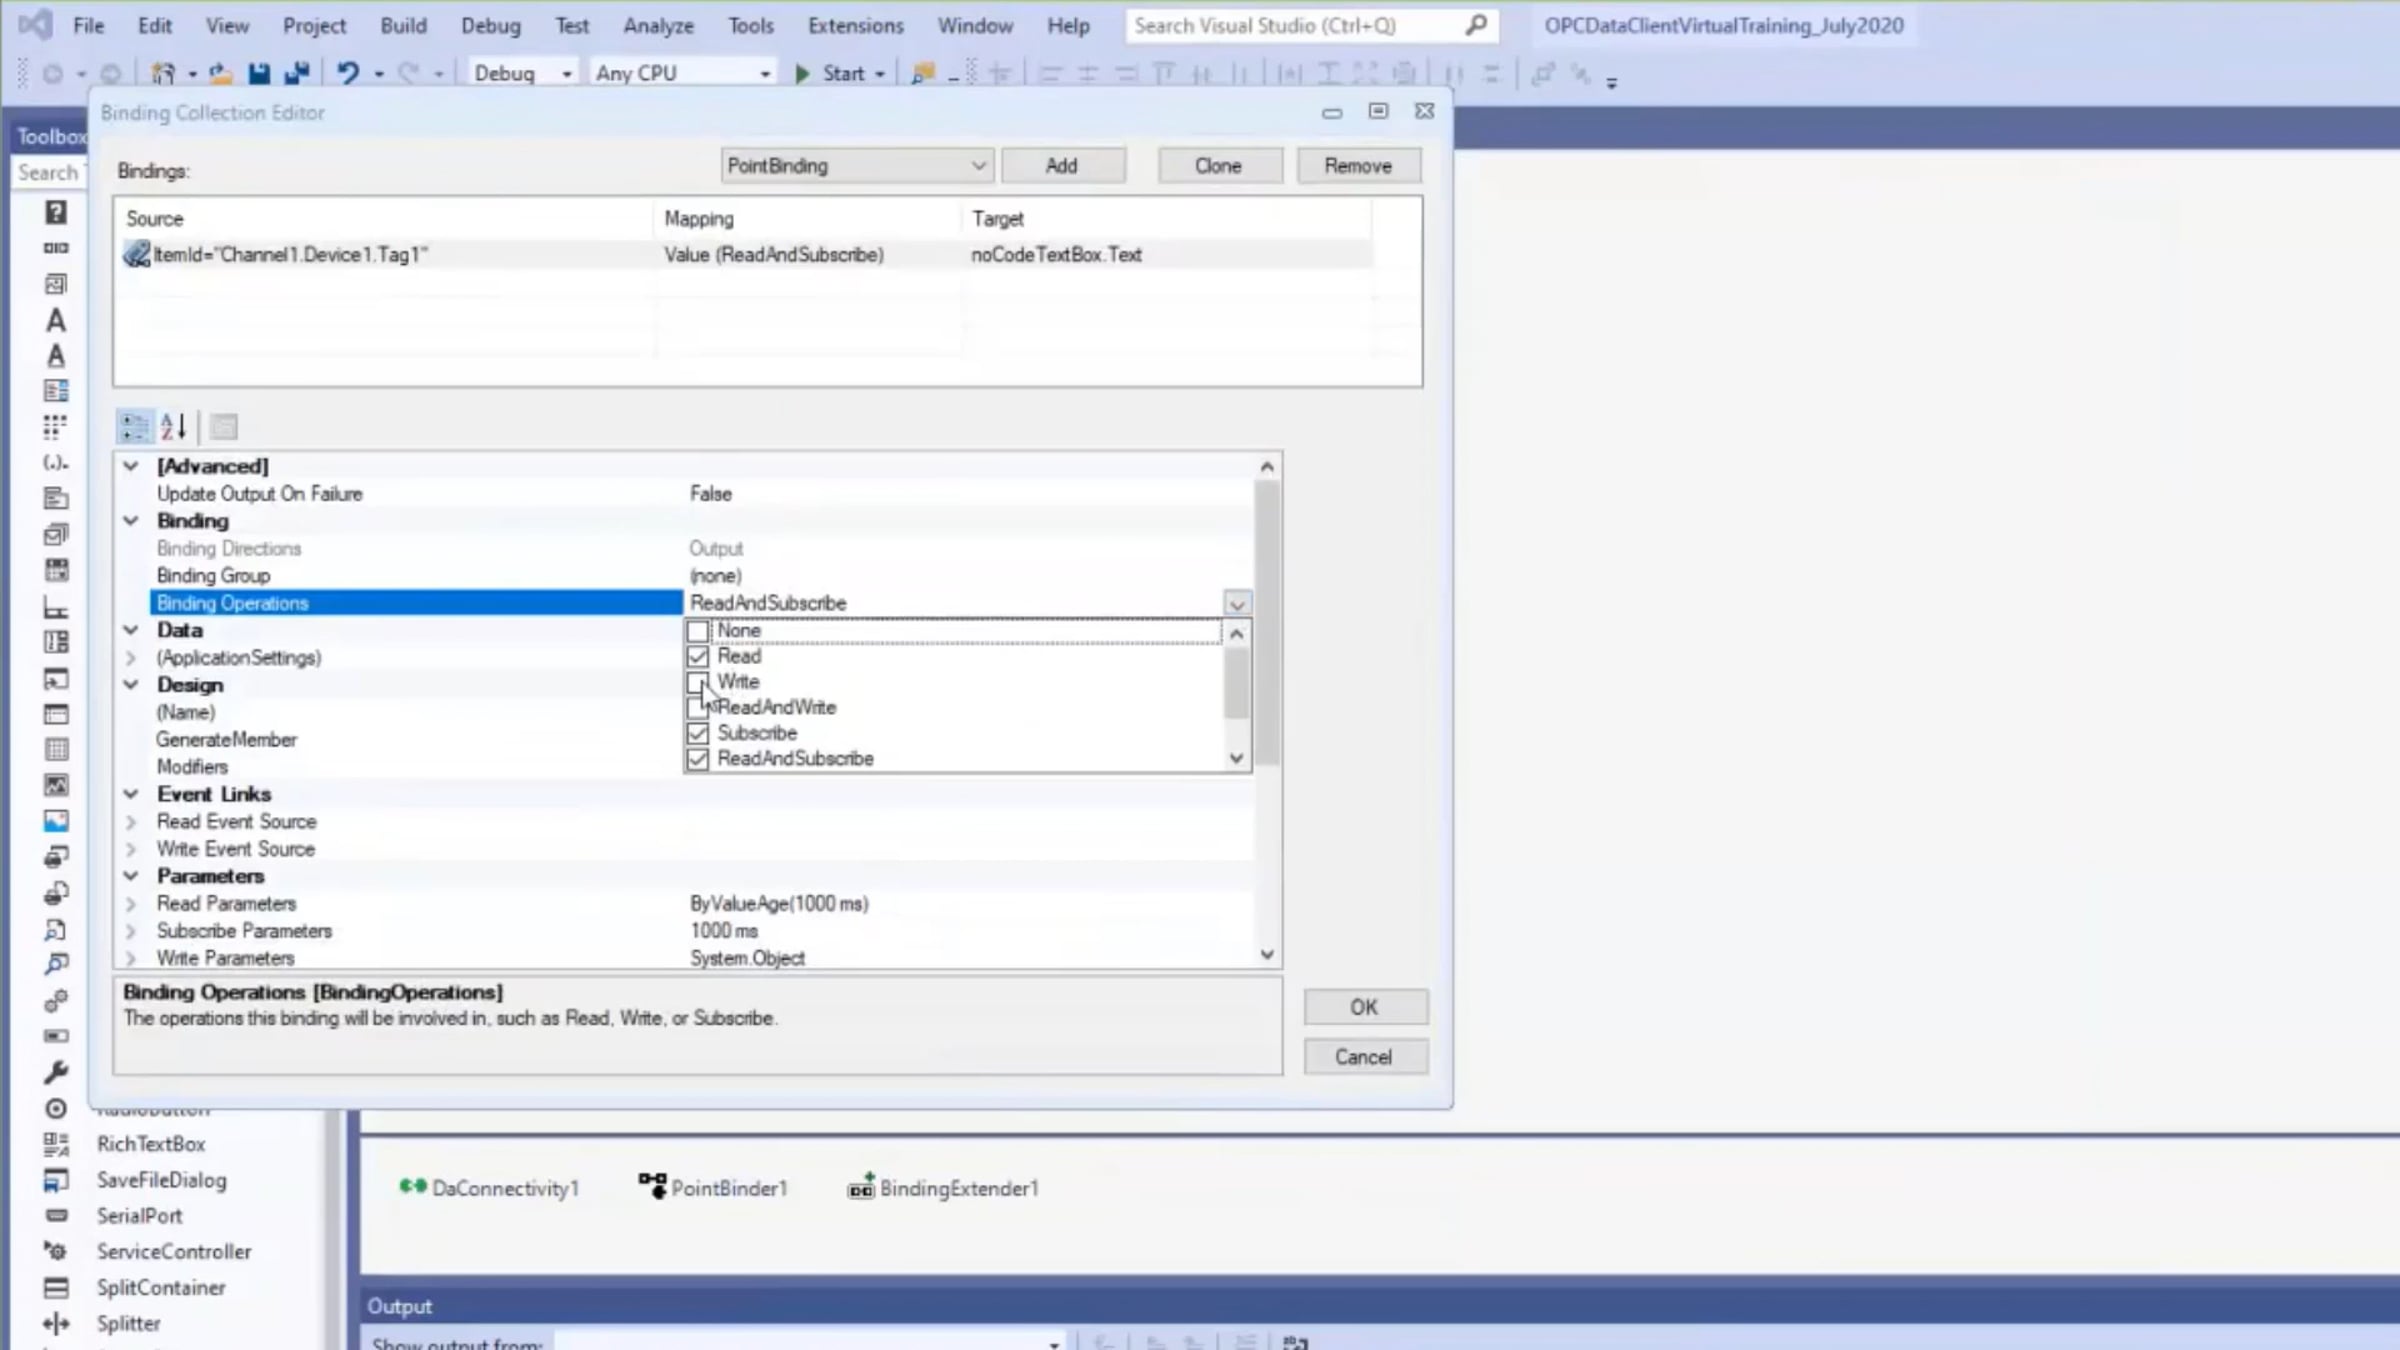This screenshot has height=1350, width=2400.
Task: Uncheck the Subscribe operation checkbox
Action: pos(698,733)
